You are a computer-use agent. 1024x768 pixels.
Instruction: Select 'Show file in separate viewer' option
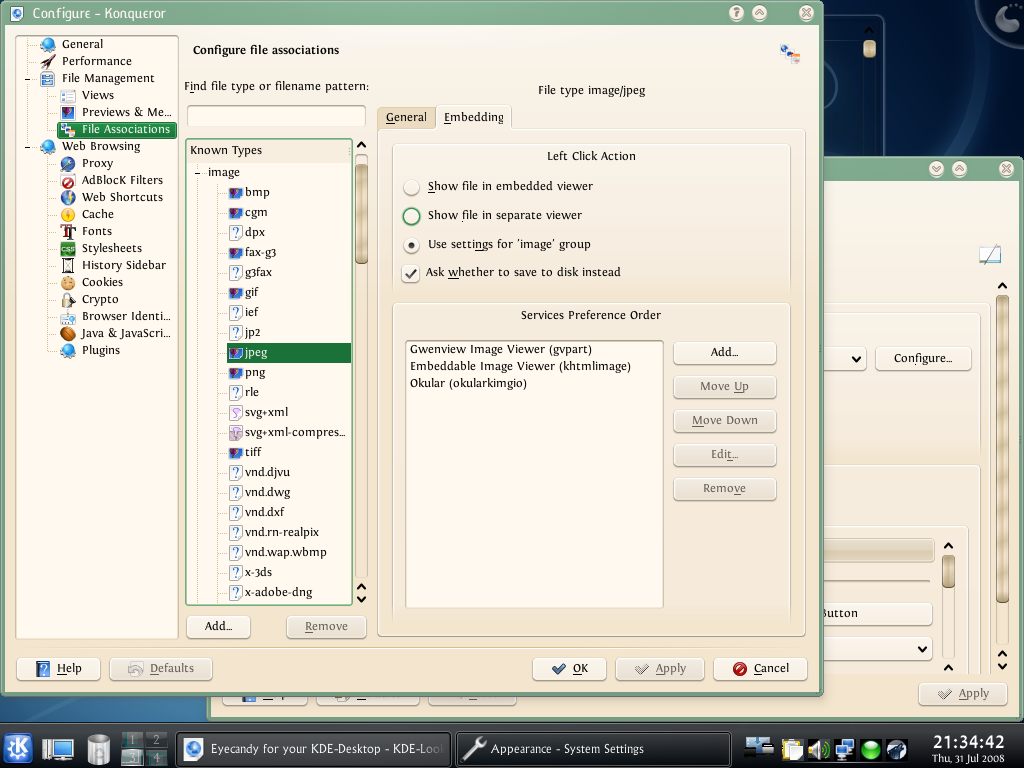click(x=411, y=216)
